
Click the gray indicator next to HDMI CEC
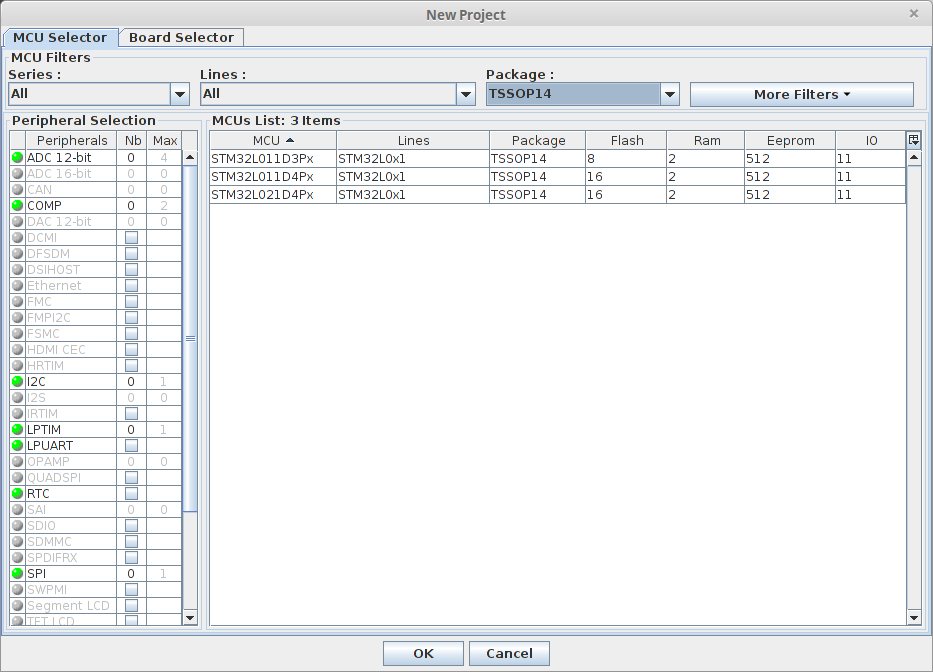tap(17, 349)
